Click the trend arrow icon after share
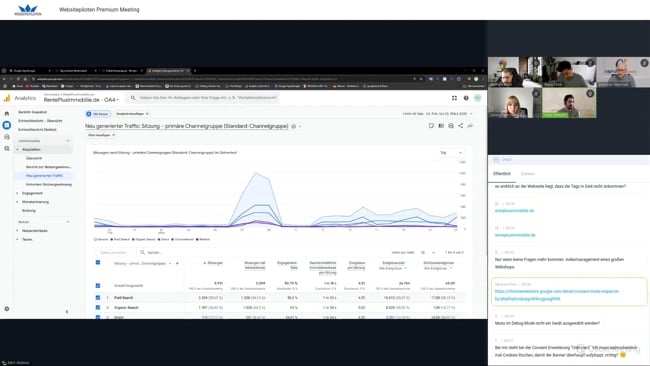Screen dimensions: 650x366 coord(470,126)
